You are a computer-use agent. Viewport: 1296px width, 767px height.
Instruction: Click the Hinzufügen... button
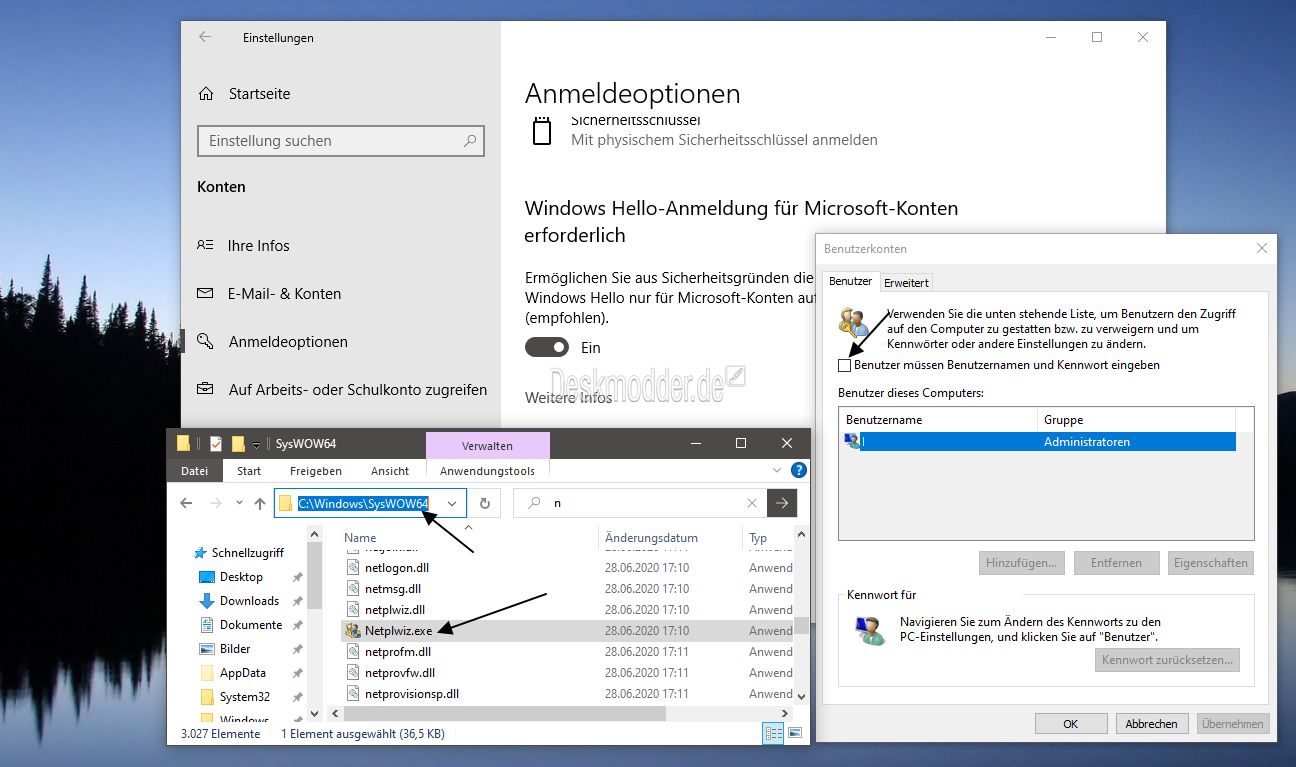coord(1021,563)
